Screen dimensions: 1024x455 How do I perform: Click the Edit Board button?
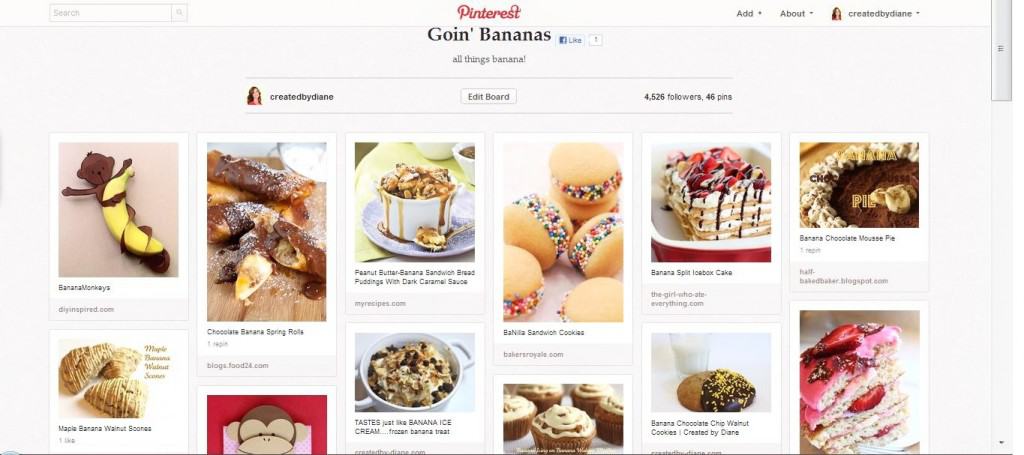488,97
